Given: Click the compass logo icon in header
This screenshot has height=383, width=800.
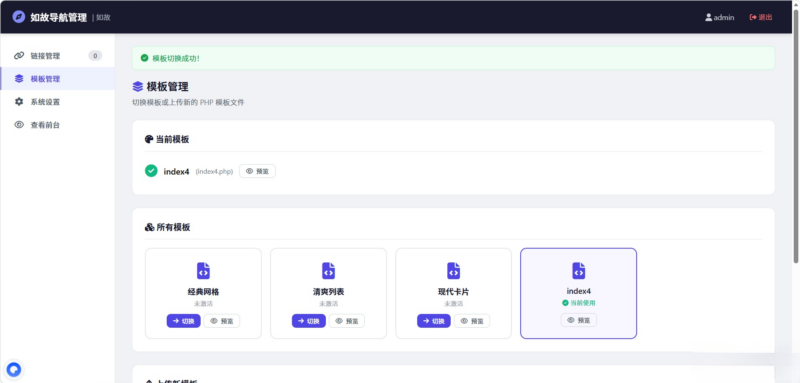Looking at the screenshot, I should (18, 17).
